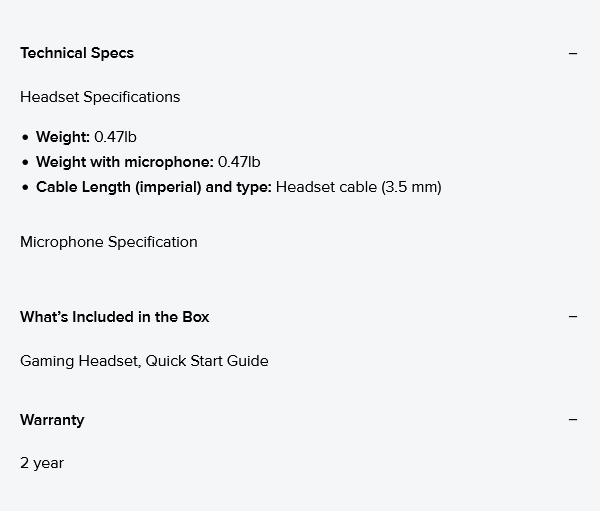Click the Weight with microphone label

point(125,162)
